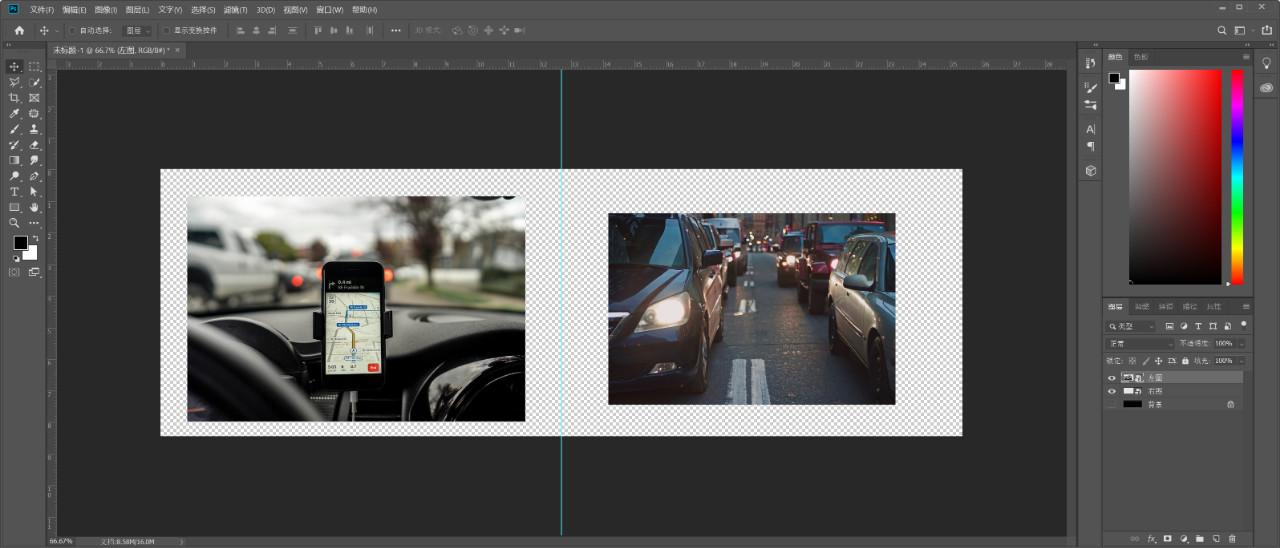Enable the 自动选择 checkbox
This screenshot has width=1280, height=548.
pyautogui.click(x=72, y=31)
